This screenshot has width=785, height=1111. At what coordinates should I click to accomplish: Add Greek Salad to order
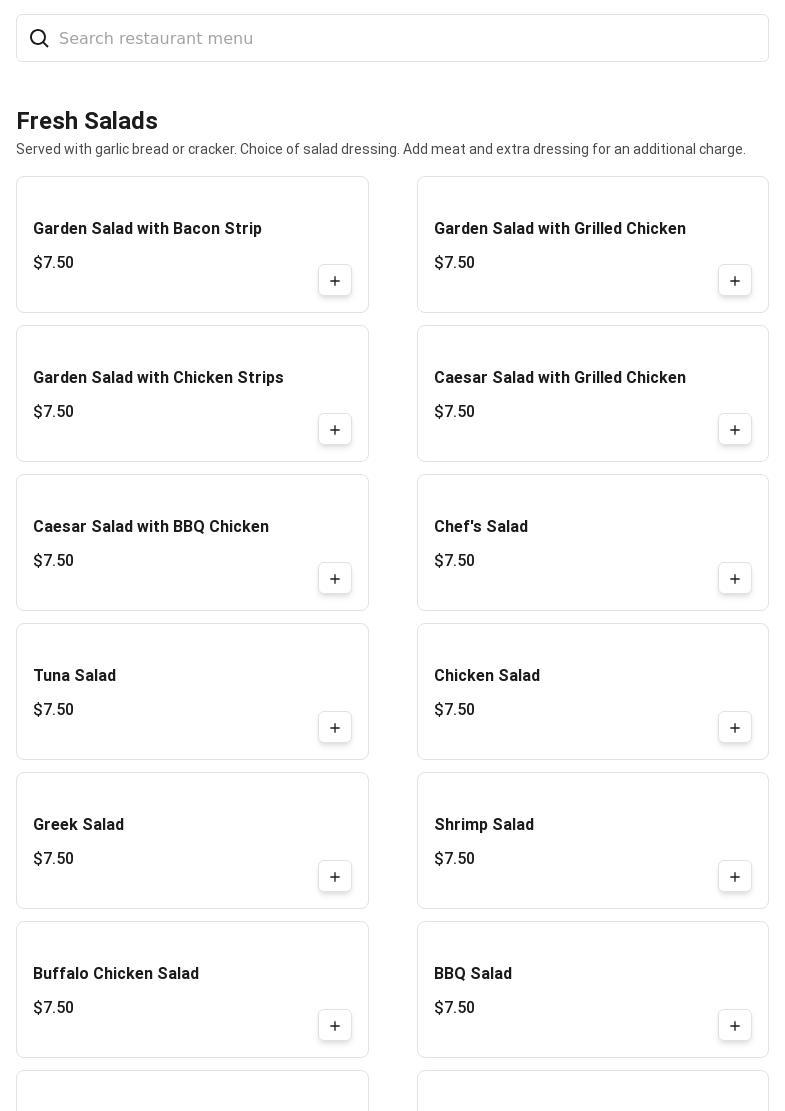[x=335, y=877]
